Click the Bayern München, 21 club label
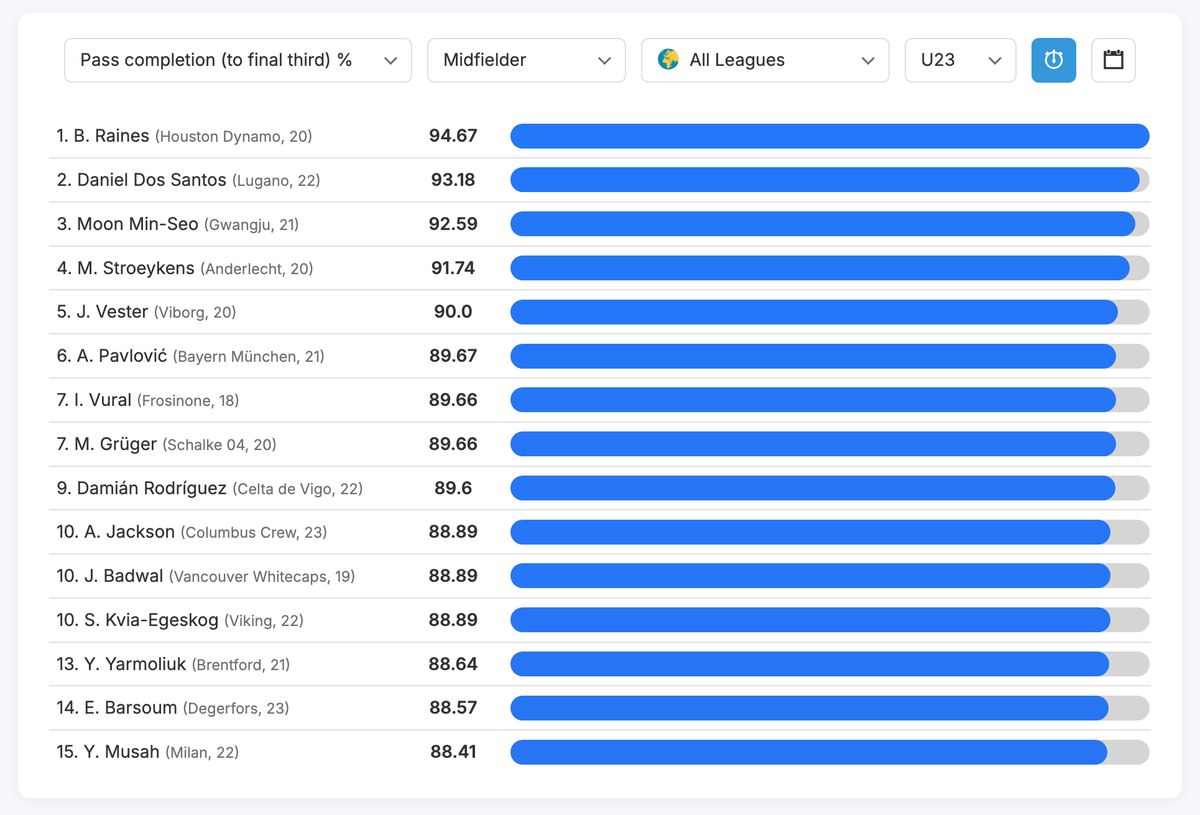The width and height of the screenshot is (1200, 815). point(249,357)
